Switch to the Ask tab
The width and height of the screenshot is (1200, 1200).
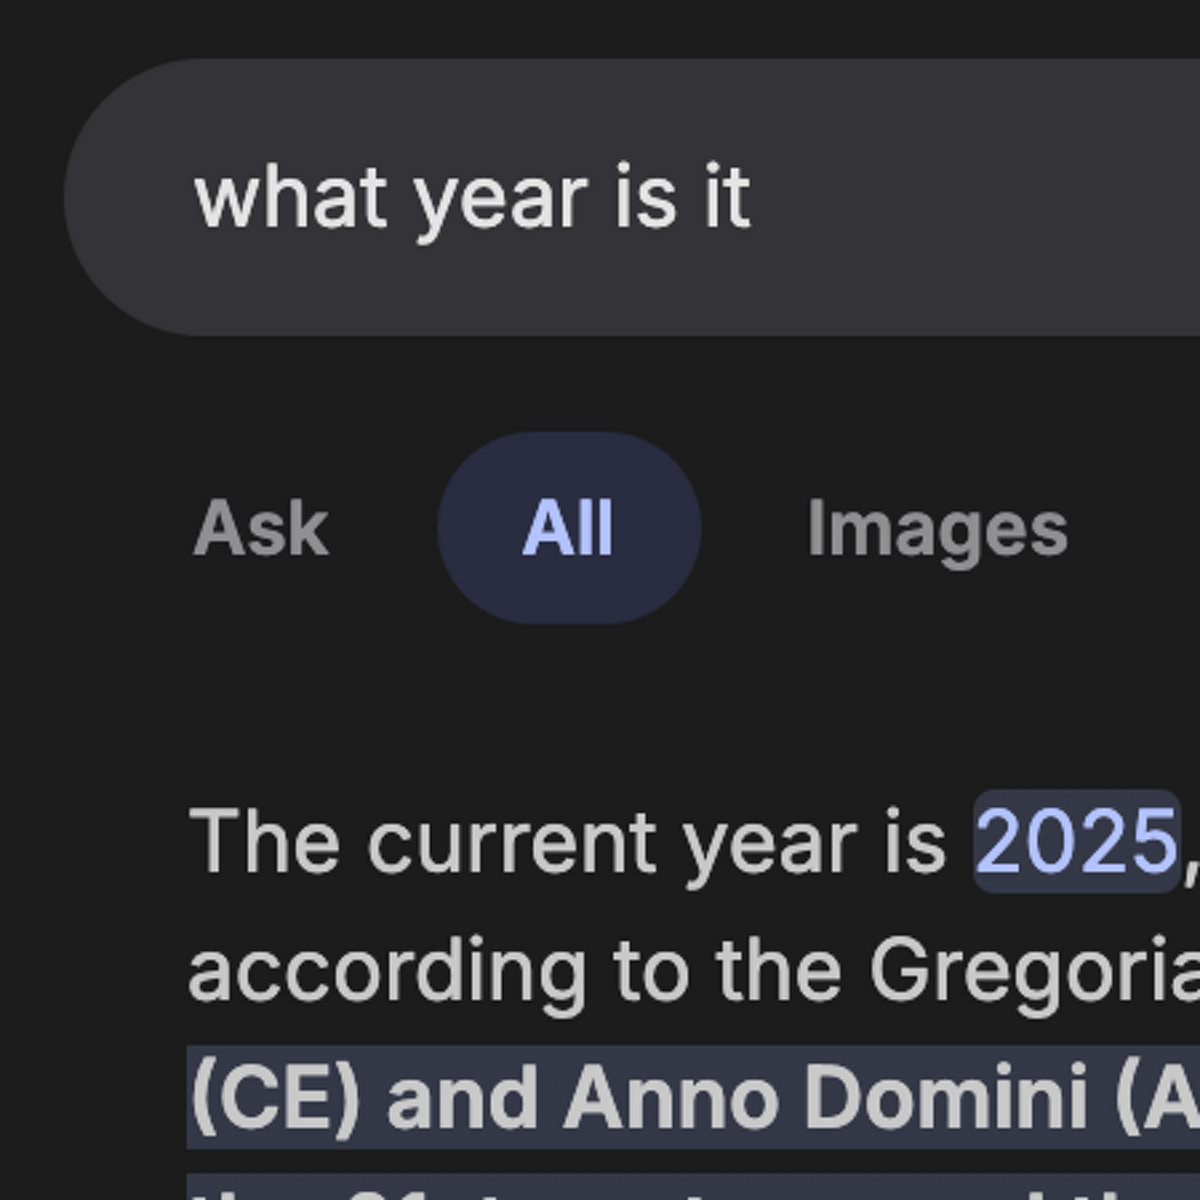[x=260, y=528]
